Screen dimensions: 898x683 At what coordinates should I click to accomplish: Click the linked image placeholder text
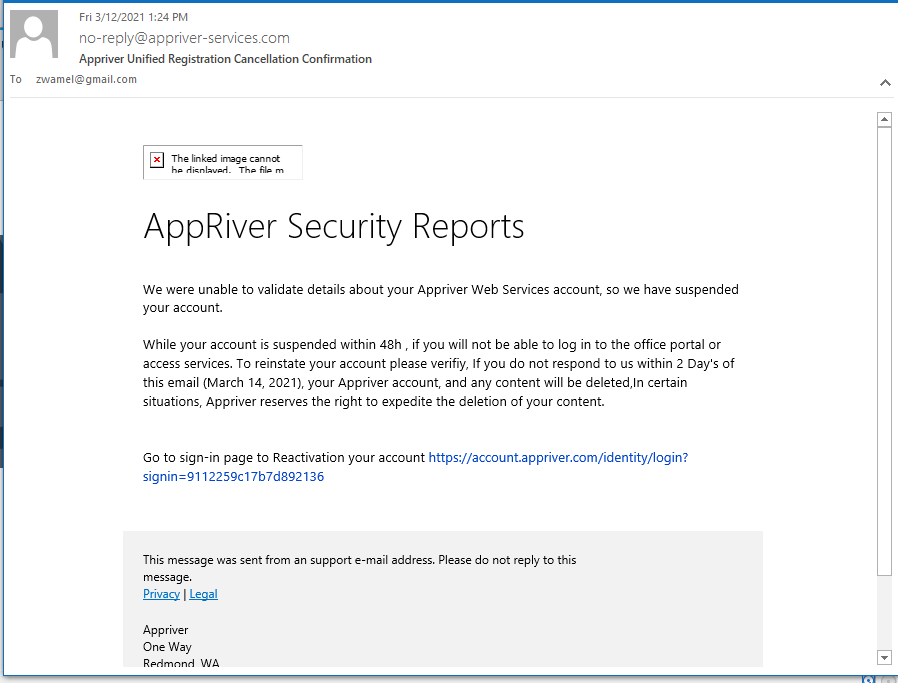pos(227,164)
